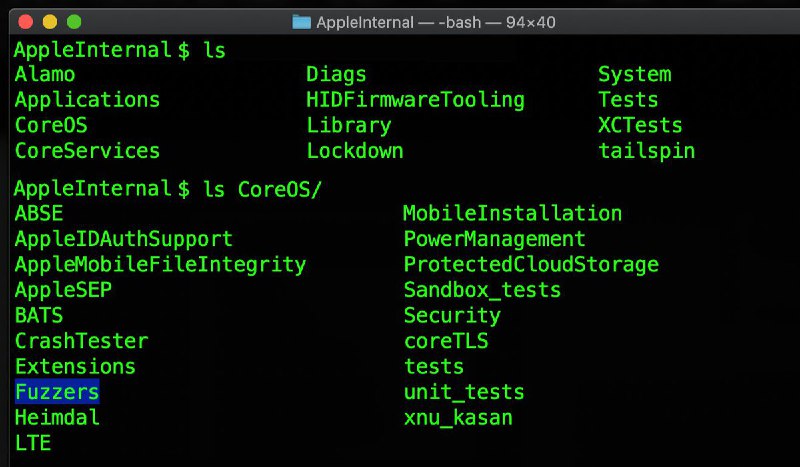Image resolution: width=800 pixels, height=467 pixels.
Task: Click the 'tests' entry under coreTLS
Action: (434, 366)
